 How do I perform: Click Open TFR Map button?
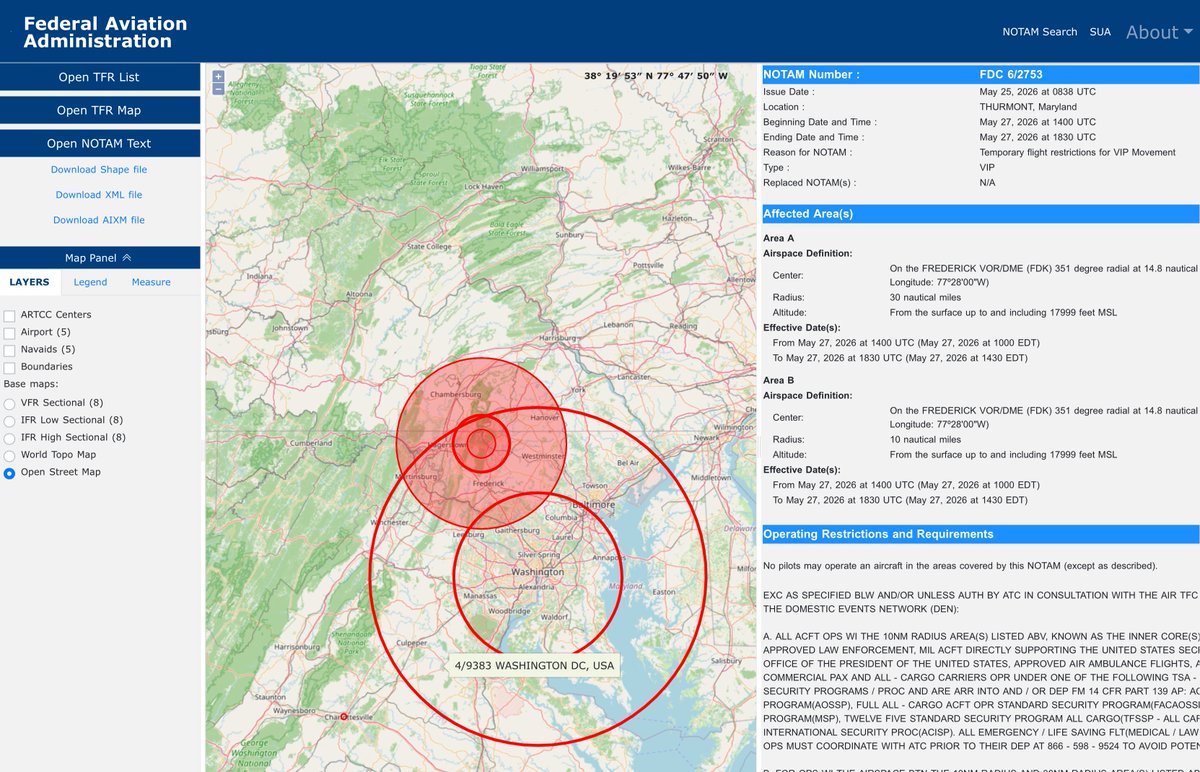click(99, 110)
